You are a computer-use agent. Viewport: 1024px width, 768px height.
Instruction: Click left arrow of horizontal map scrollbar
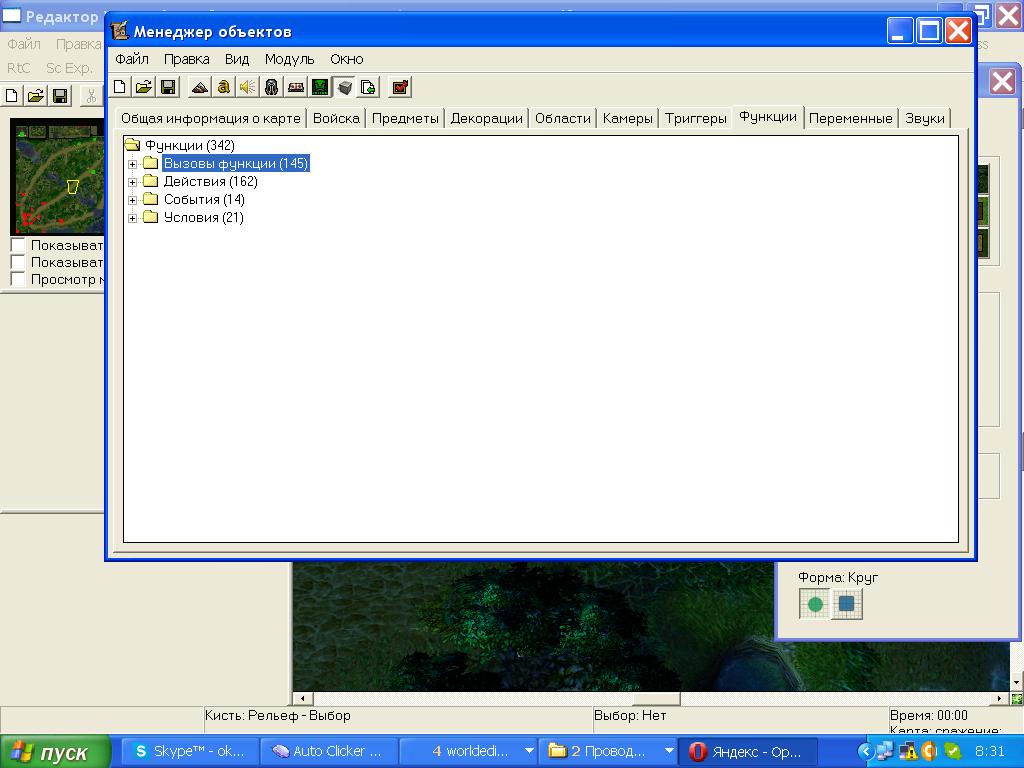(x=302, y=698)
